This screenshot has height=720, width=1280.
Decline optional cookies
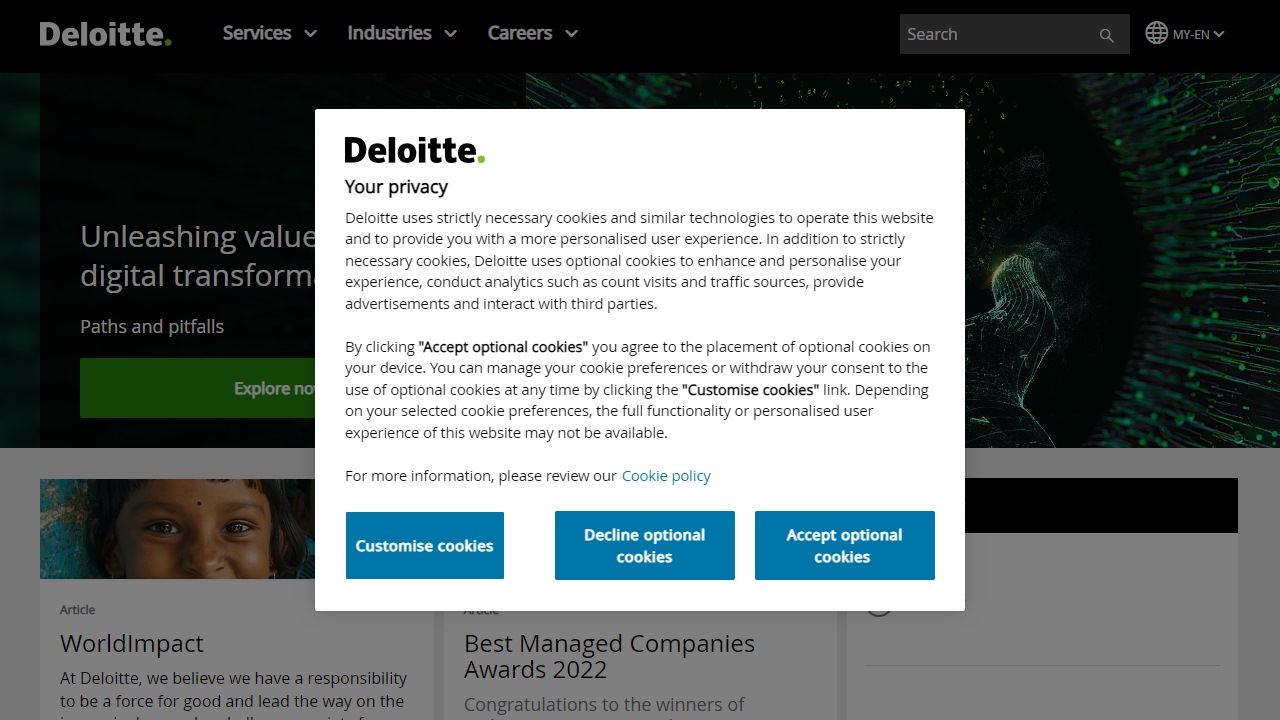pyautogui.click(x=644, y=545)
